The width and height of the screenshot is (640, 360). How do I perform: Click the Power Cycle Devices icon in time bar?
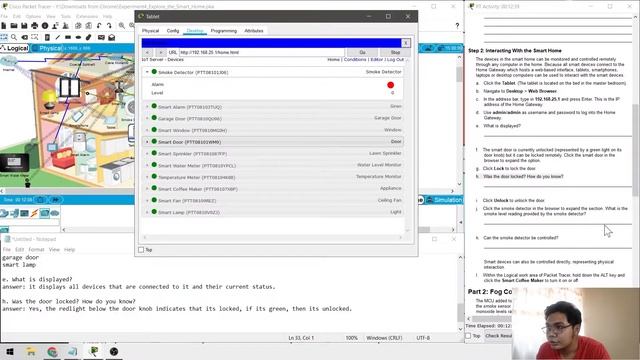(x=40, y=200)
